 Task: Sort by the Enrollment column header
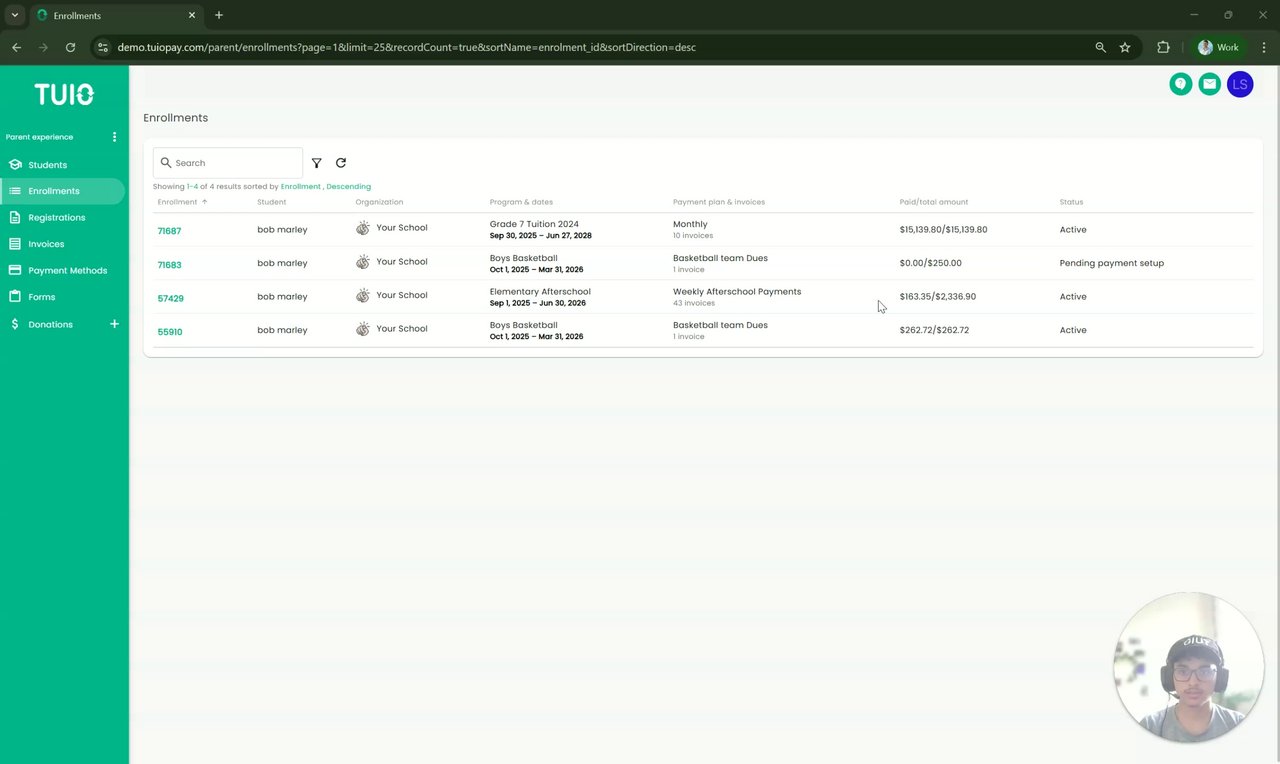click(183, 202)
